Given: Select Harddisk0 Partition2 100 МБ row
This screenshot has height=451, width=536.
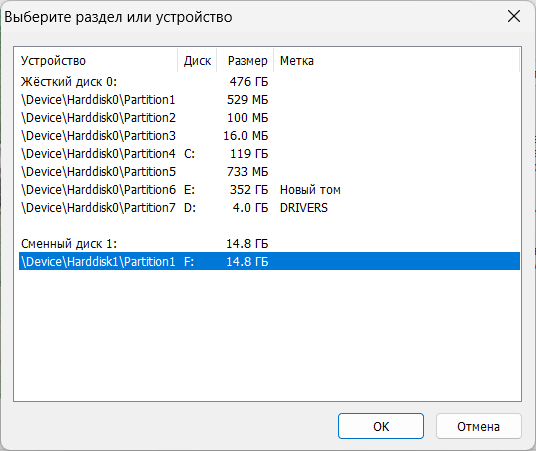Looking at the screenshot, I should click(269, 118).
